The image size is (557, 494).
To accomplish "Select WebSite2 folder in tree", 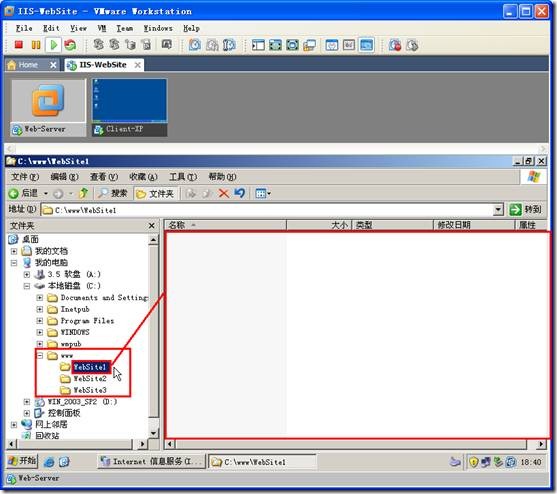I will (x=90, y=379).
